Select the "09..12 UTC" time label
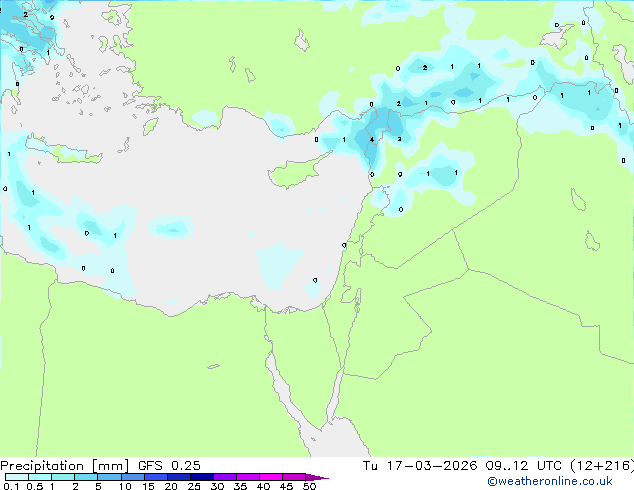 click(x=524, y=466)
